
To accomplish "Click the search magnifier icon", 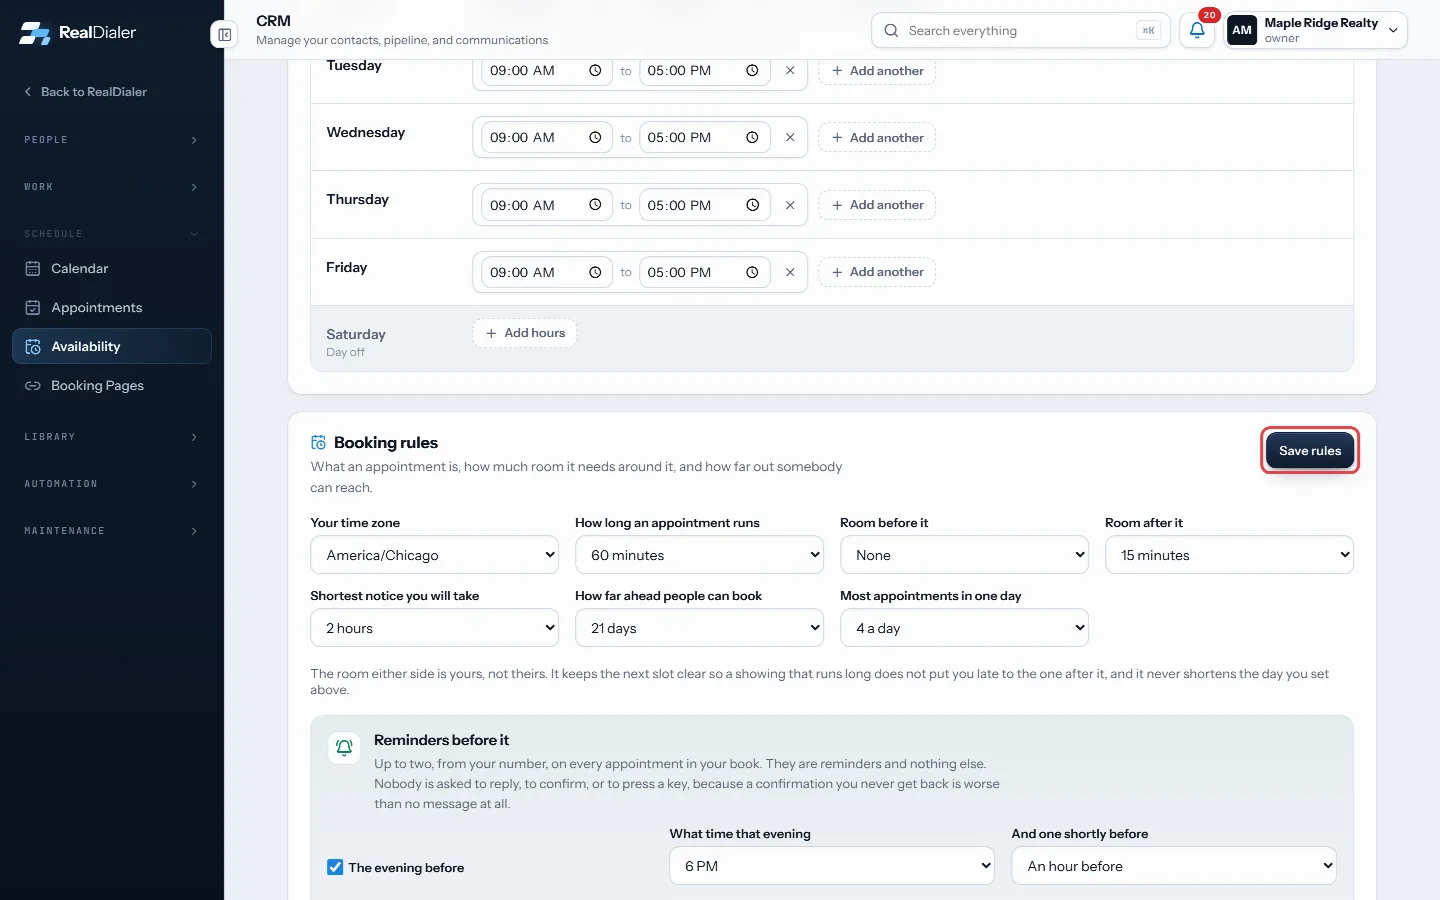I will click(x=891, y=31).
